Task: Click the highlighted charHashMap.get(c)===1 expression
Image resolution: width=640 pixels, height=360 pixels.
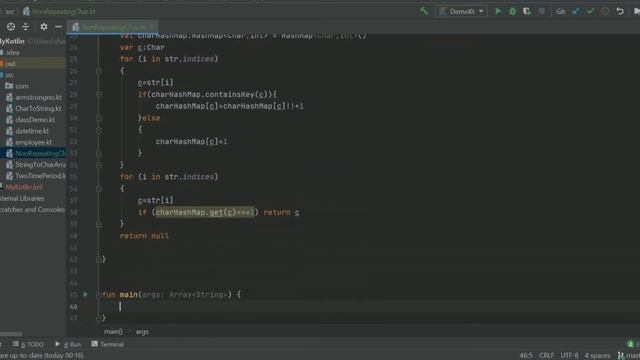Action: 204,212
